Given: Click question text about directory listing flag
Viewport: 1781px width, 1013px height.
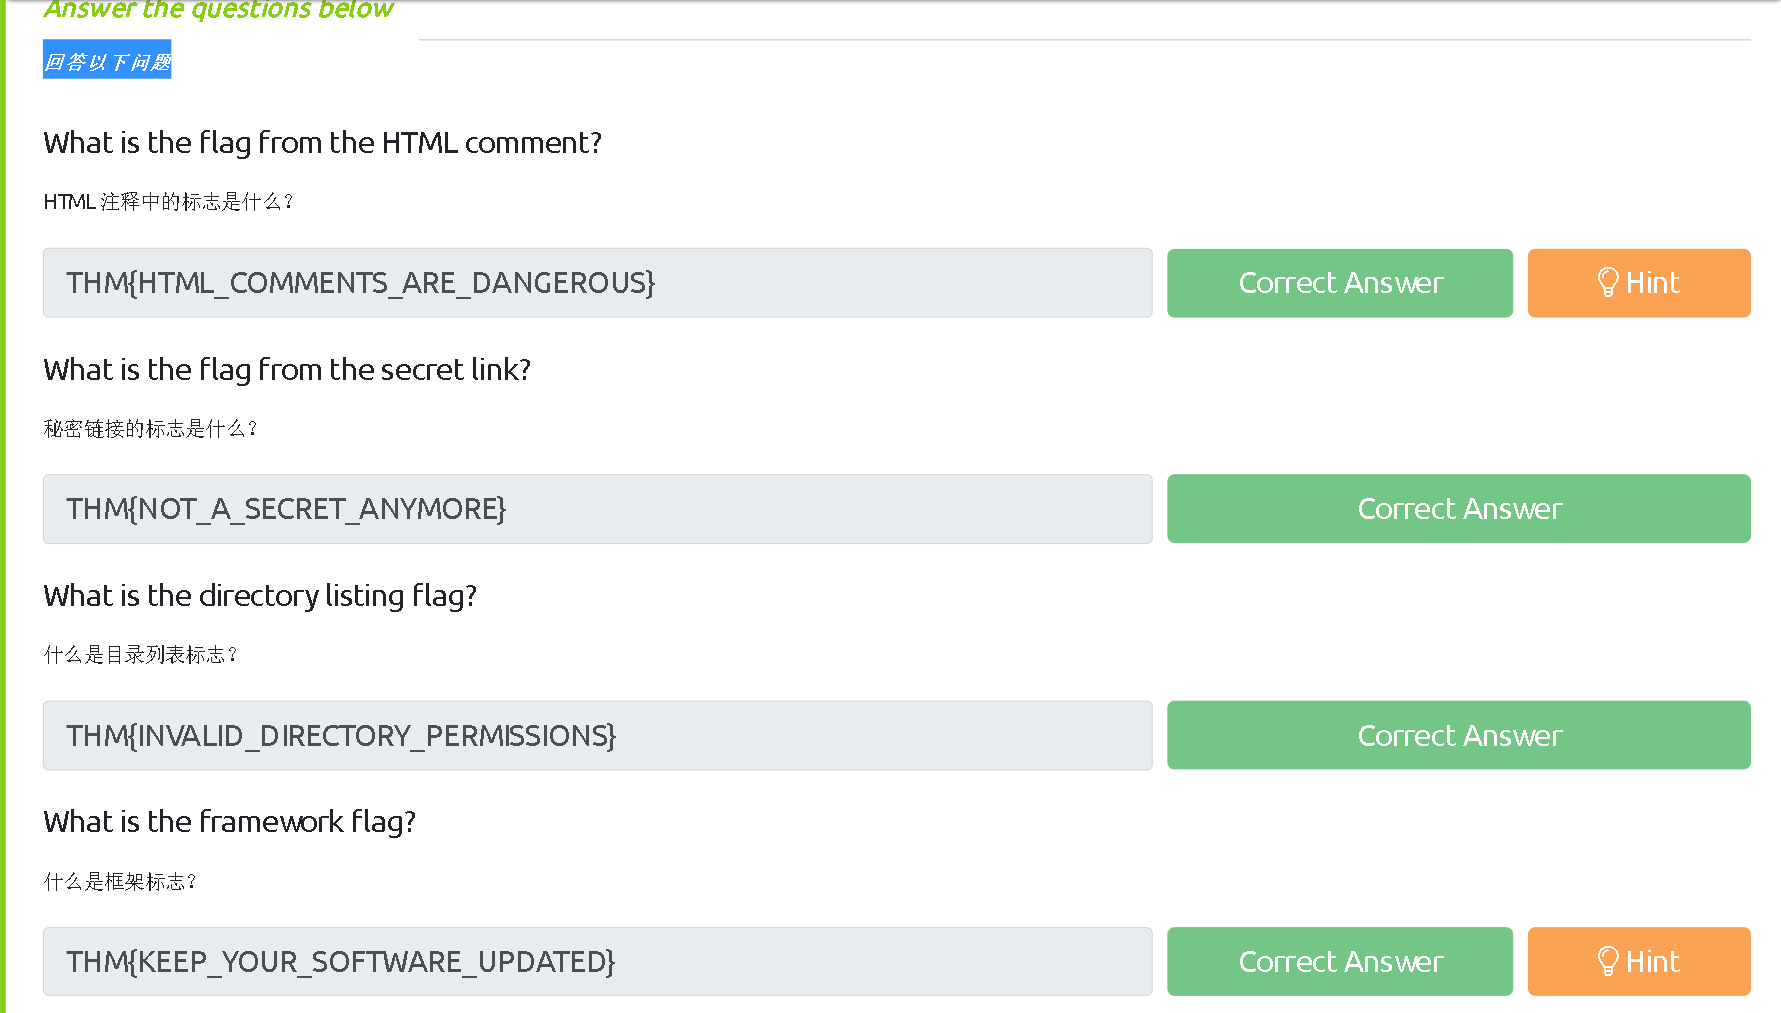Looking at the screenshot, I should click(x=260, y=596).
